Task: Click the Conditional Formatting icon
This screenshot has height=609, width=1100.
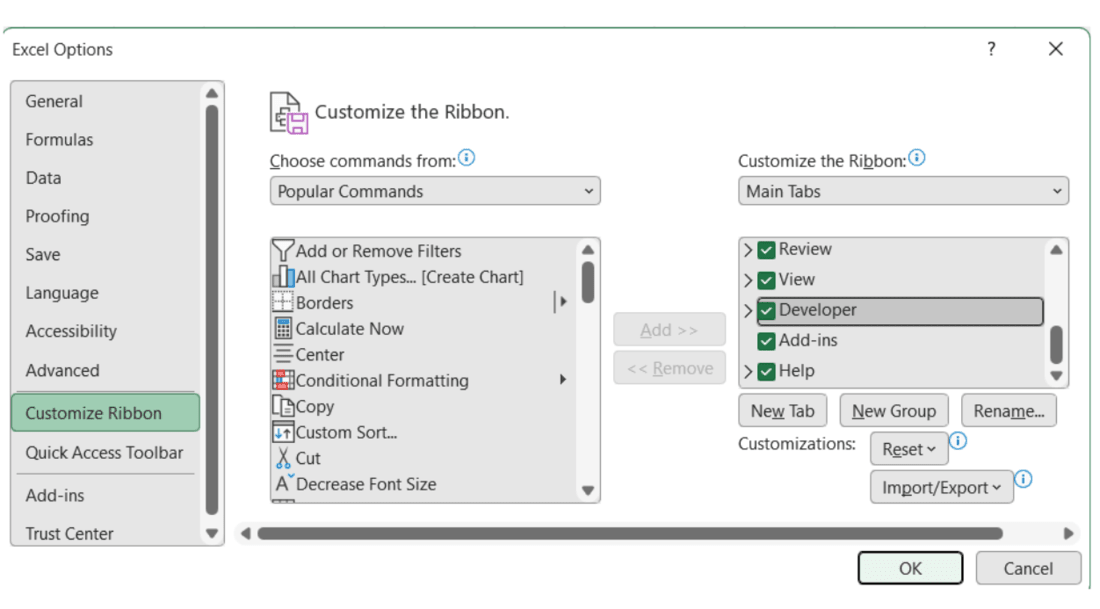Action: pyautogui.click(x=283, y=381)
